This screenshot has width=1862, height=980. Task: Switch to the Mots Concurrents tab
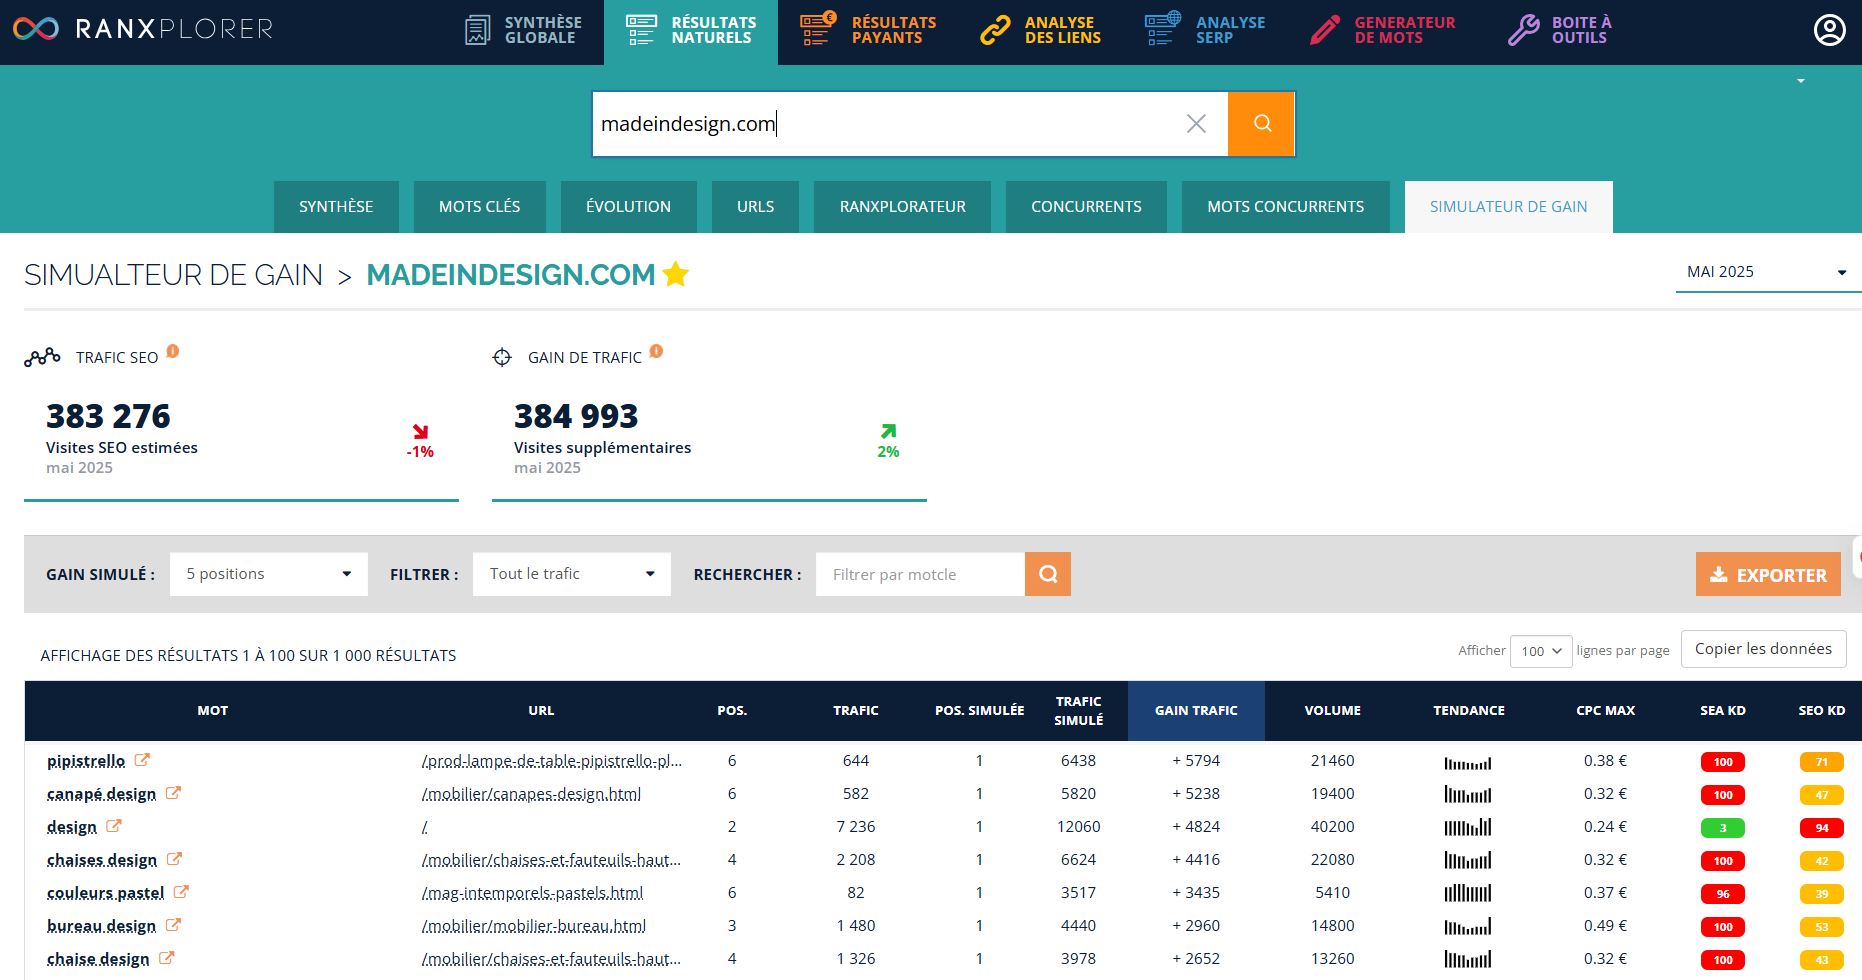click(1286, 207)
